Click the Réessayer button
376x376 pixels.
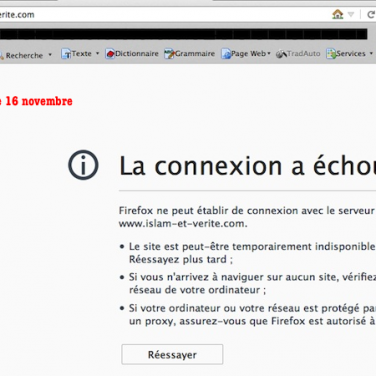tap(172, 354)
